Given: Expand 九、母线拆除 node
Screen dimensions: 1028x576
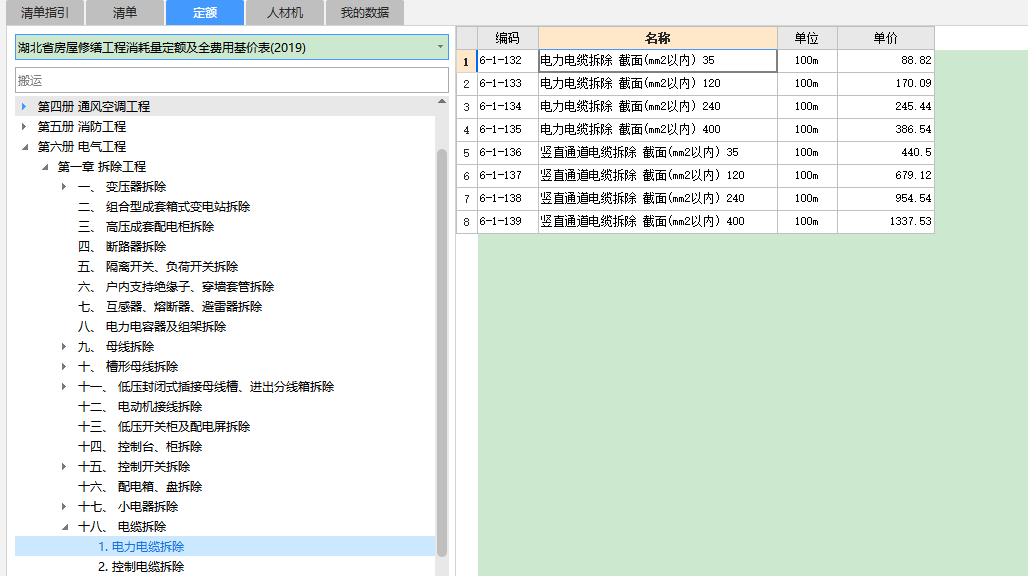Looking at the screenshot, I should 64,347.
